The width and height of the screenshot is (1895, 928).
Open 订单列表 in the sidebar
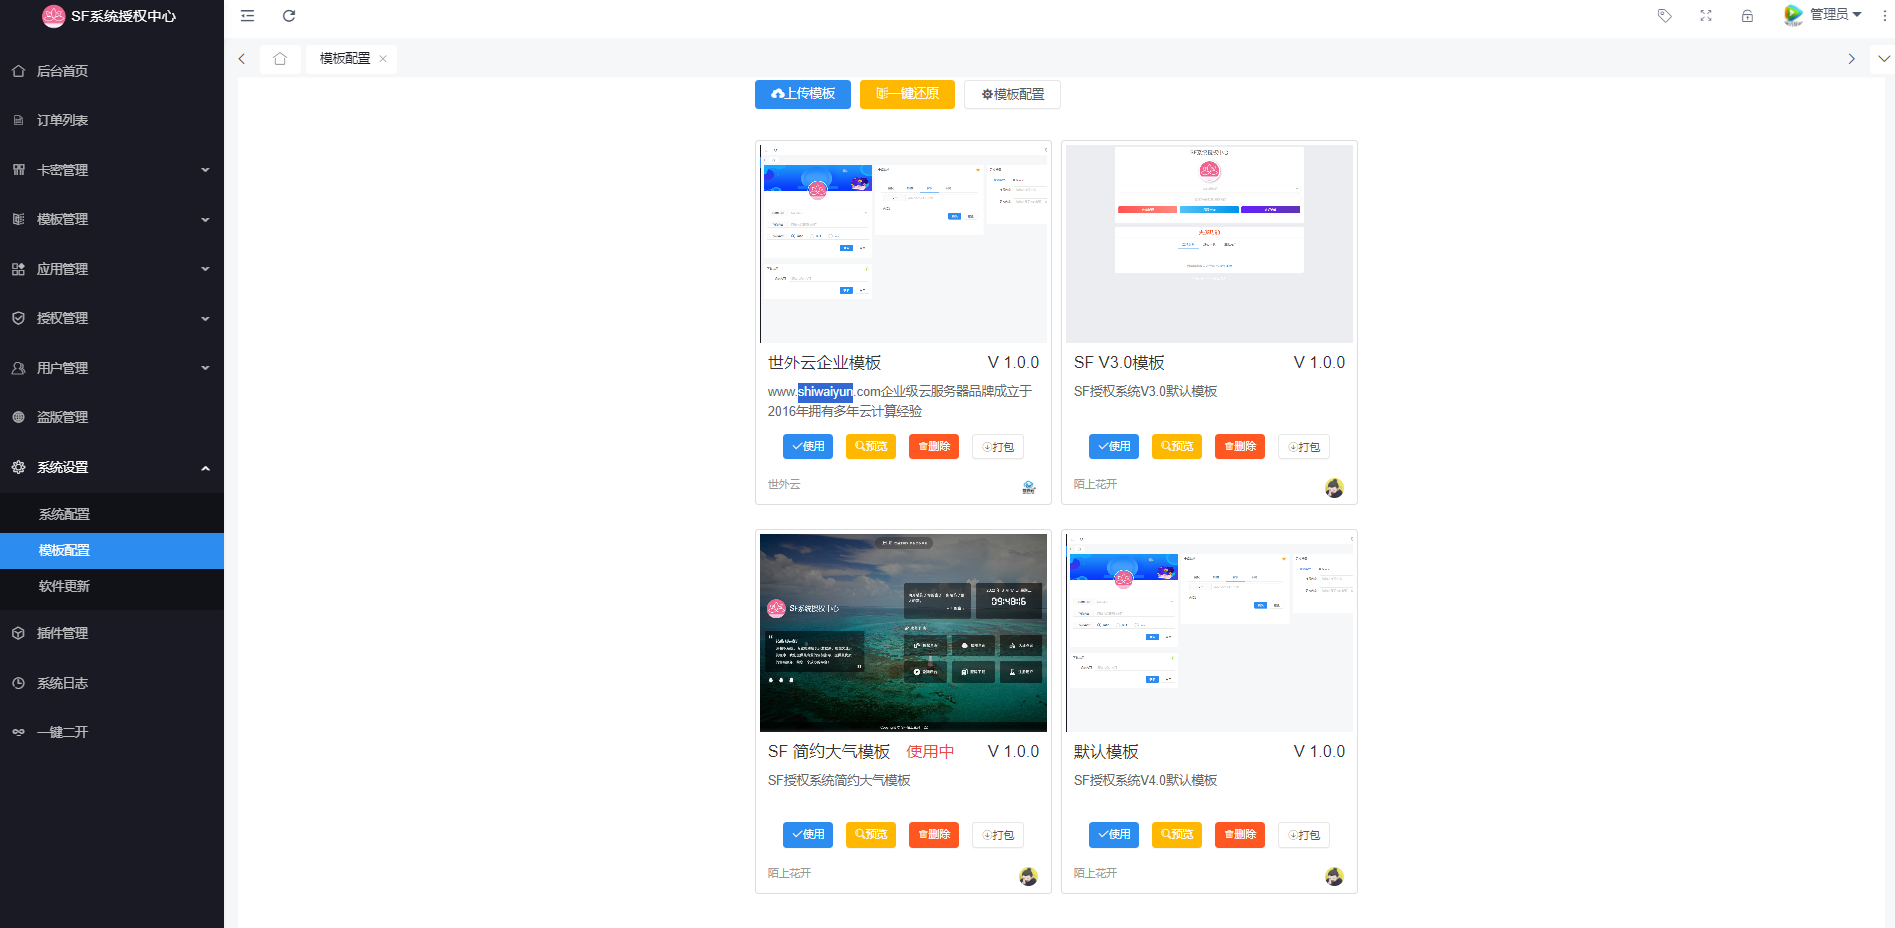click(63, 120)
